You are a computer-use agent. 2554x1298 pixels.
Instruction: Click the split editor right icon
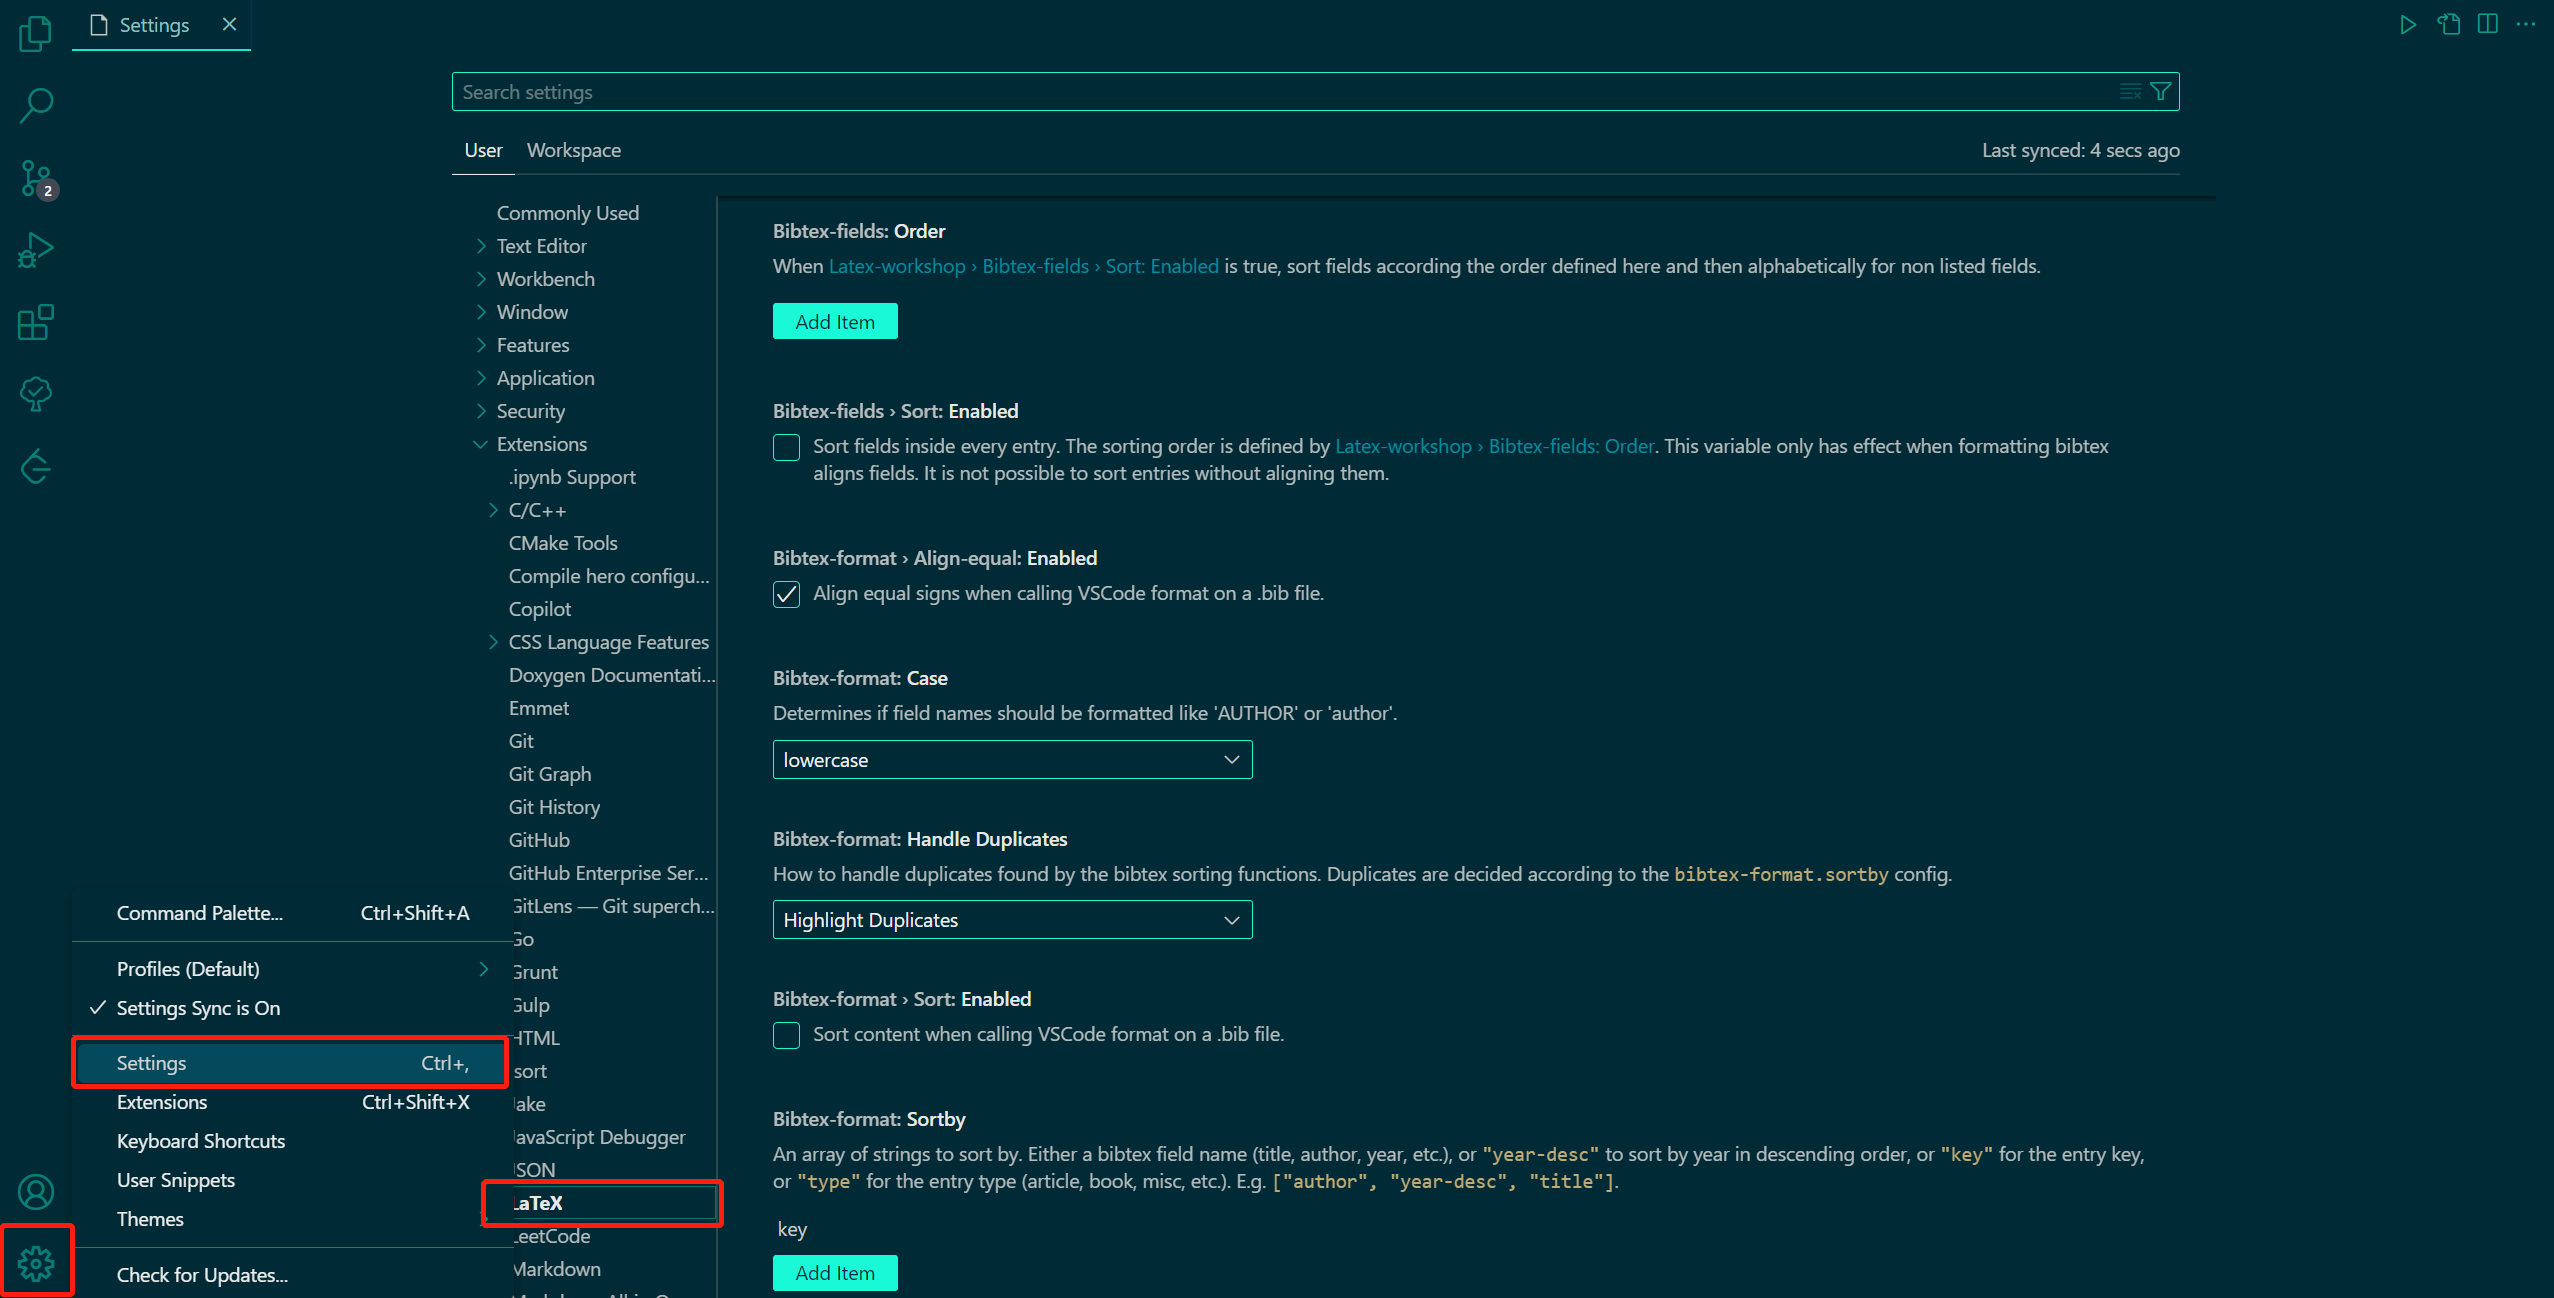(x=2487, y=24)
